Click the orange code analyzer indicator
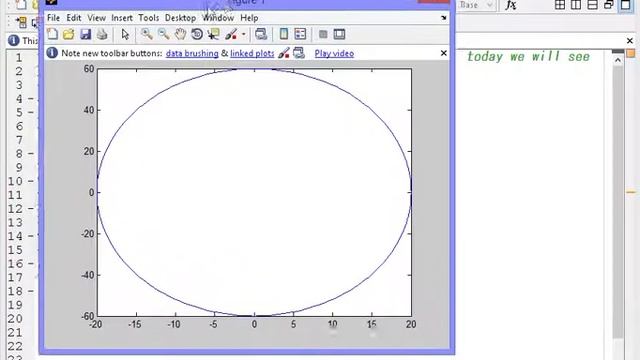The width and height of the screenshot is (640, 360). point(631,53)
